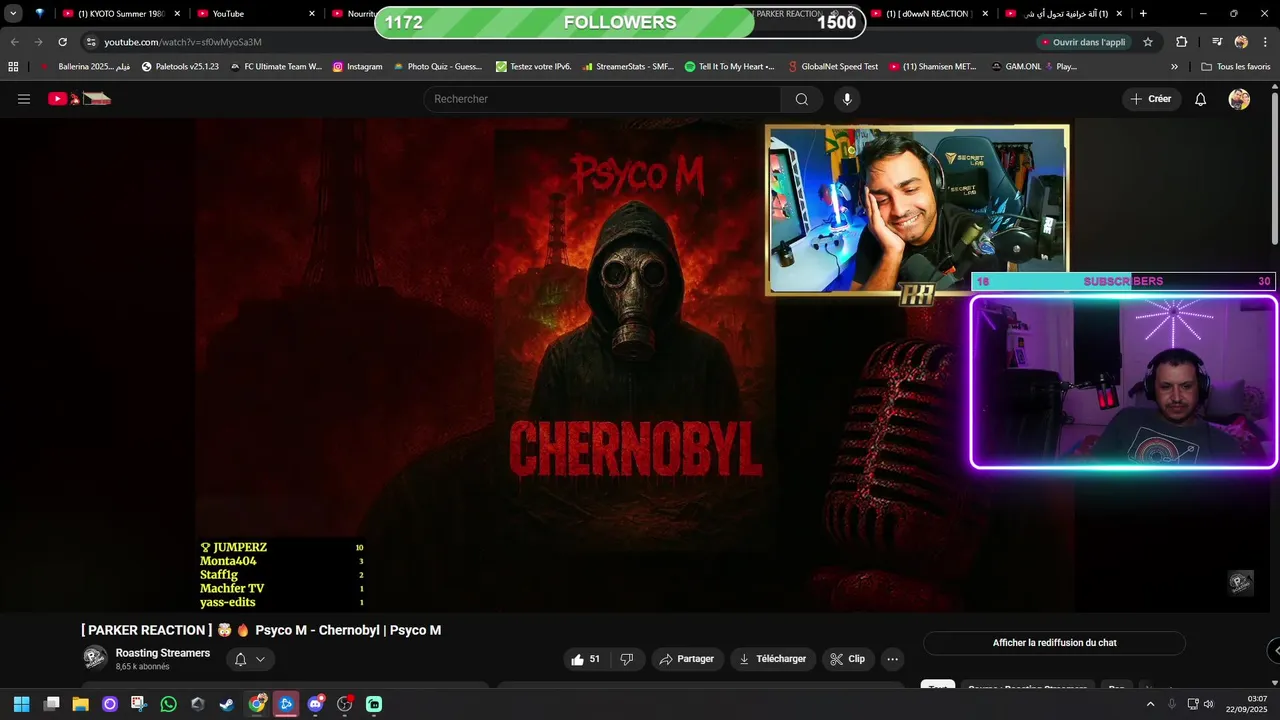This screenshot has width=1280, height=720.
Task: Switch to d0wwN REACTION tab
Action: point(928,14)
